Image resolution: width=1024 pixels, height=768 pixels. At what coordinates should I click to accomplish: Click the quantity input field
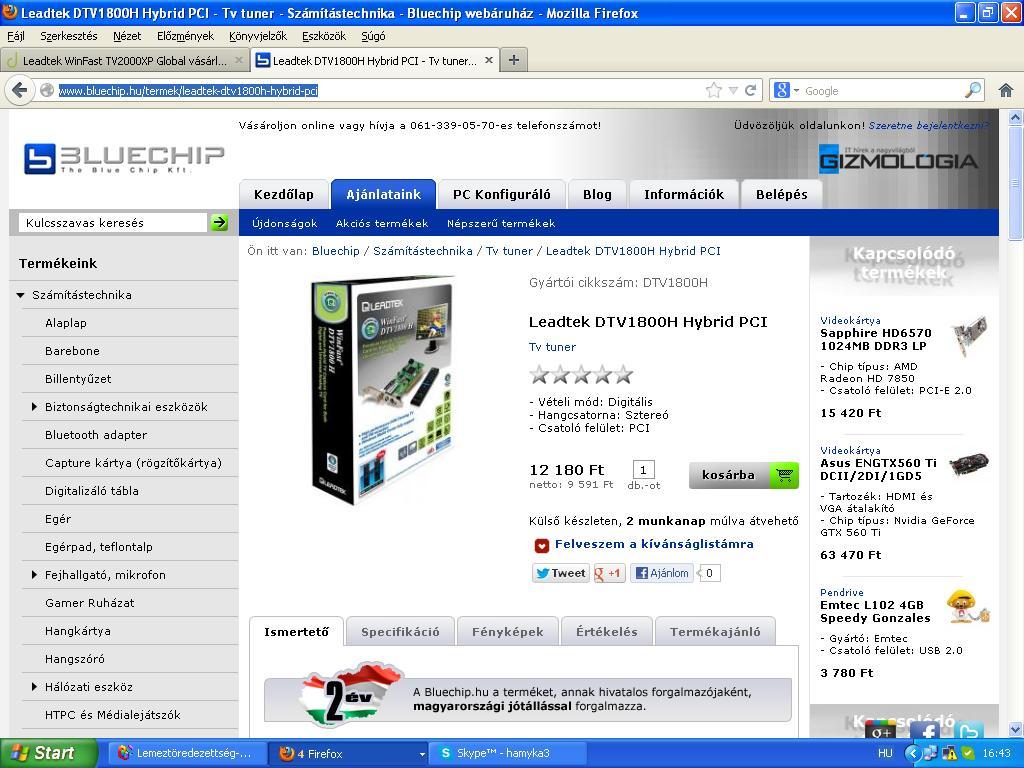pyautogui.click(x=643, y=470)
